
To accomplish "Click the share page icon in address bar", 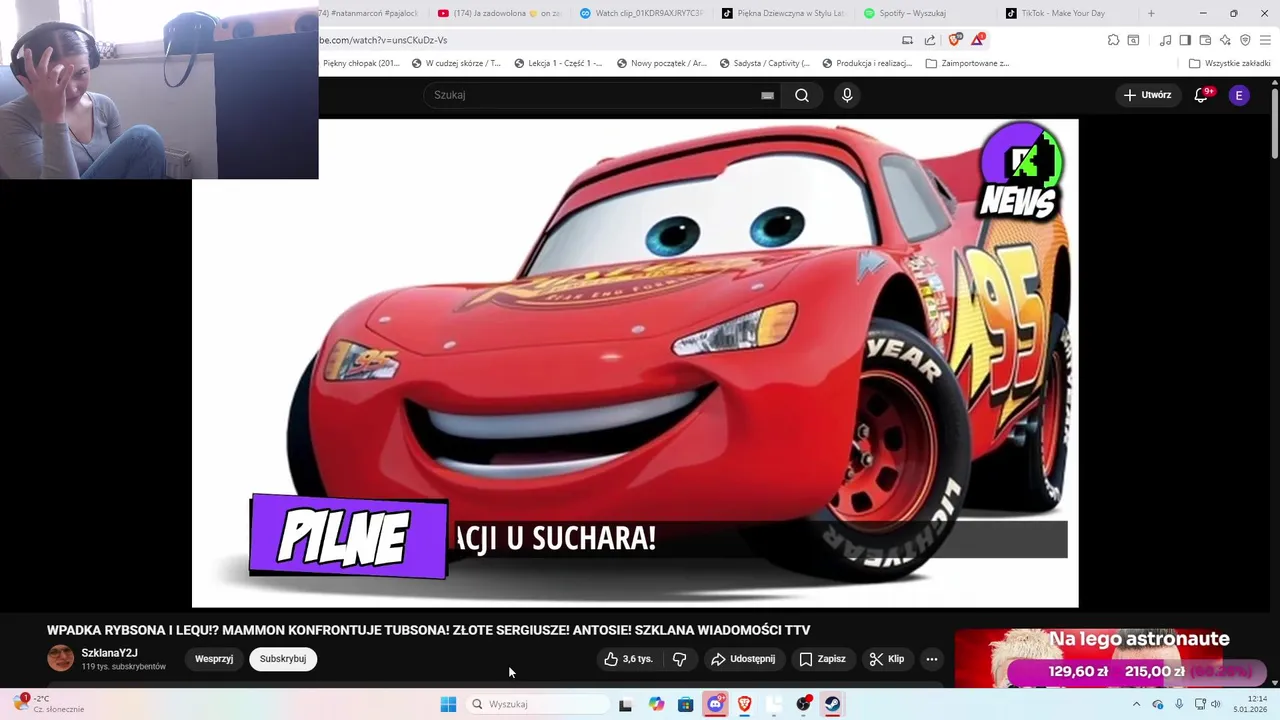I will click(x=930, y=40).
